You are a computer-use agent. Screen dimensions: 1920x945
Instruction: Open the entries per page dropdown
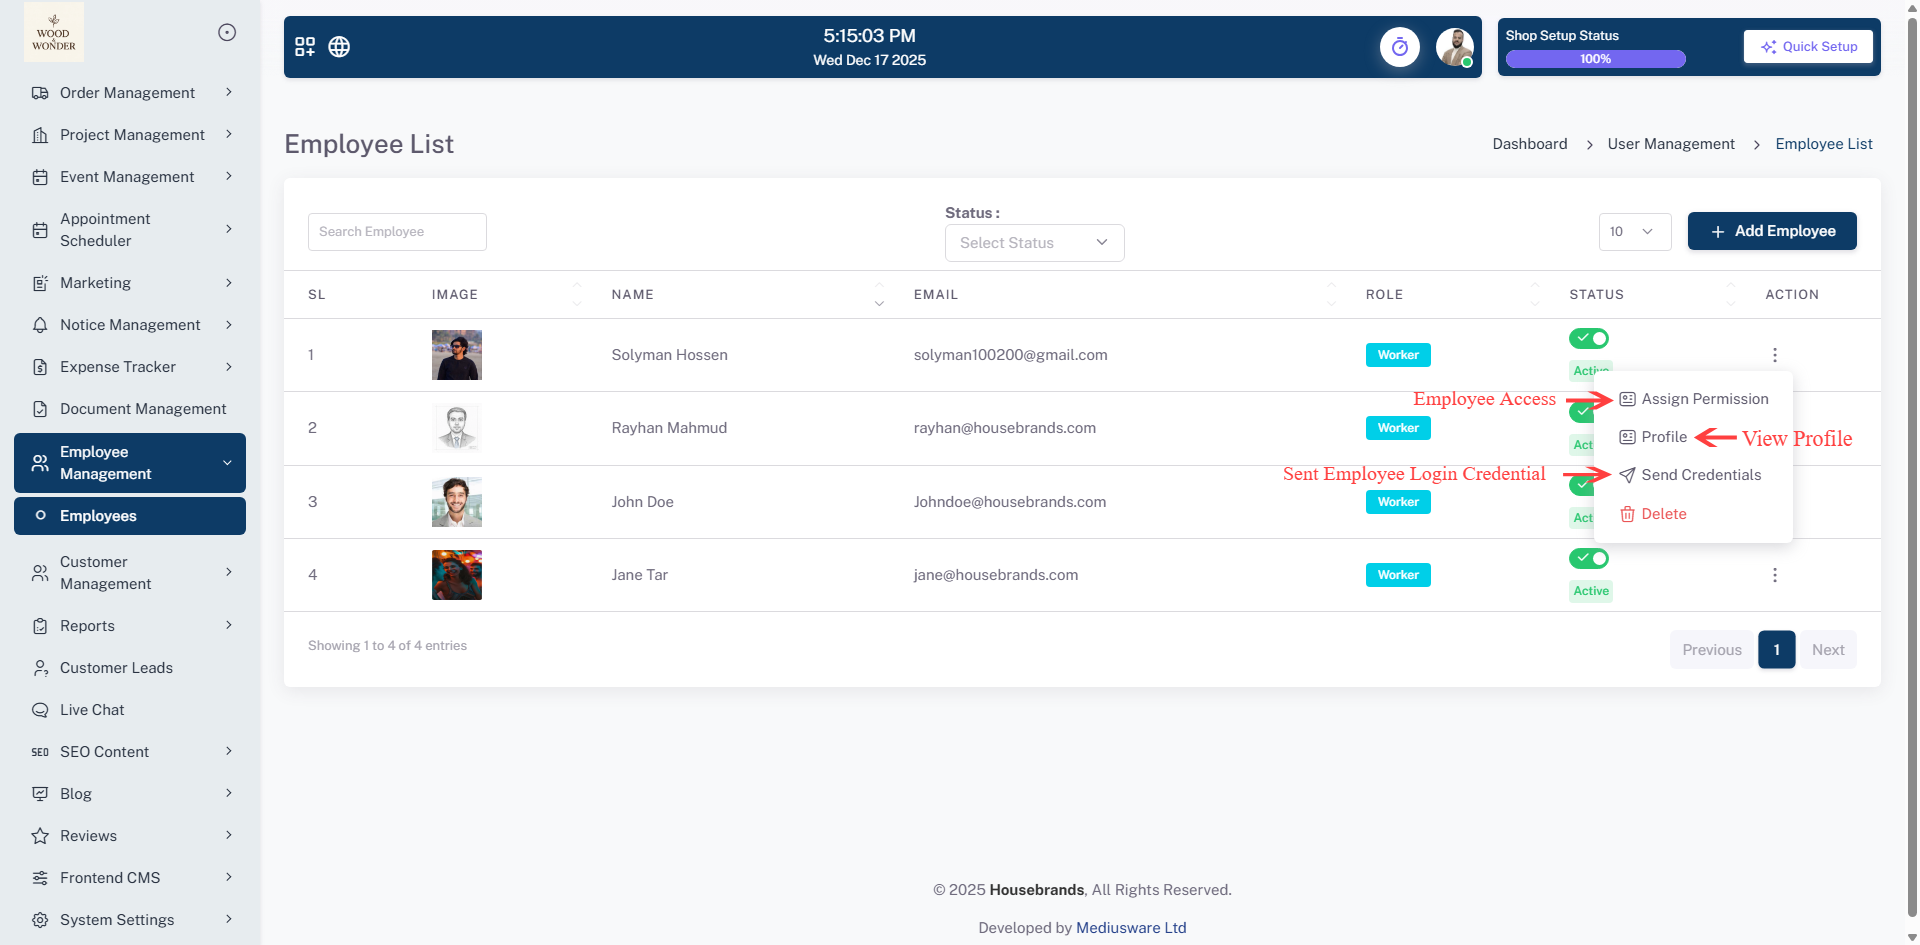tap(1634, 232)
